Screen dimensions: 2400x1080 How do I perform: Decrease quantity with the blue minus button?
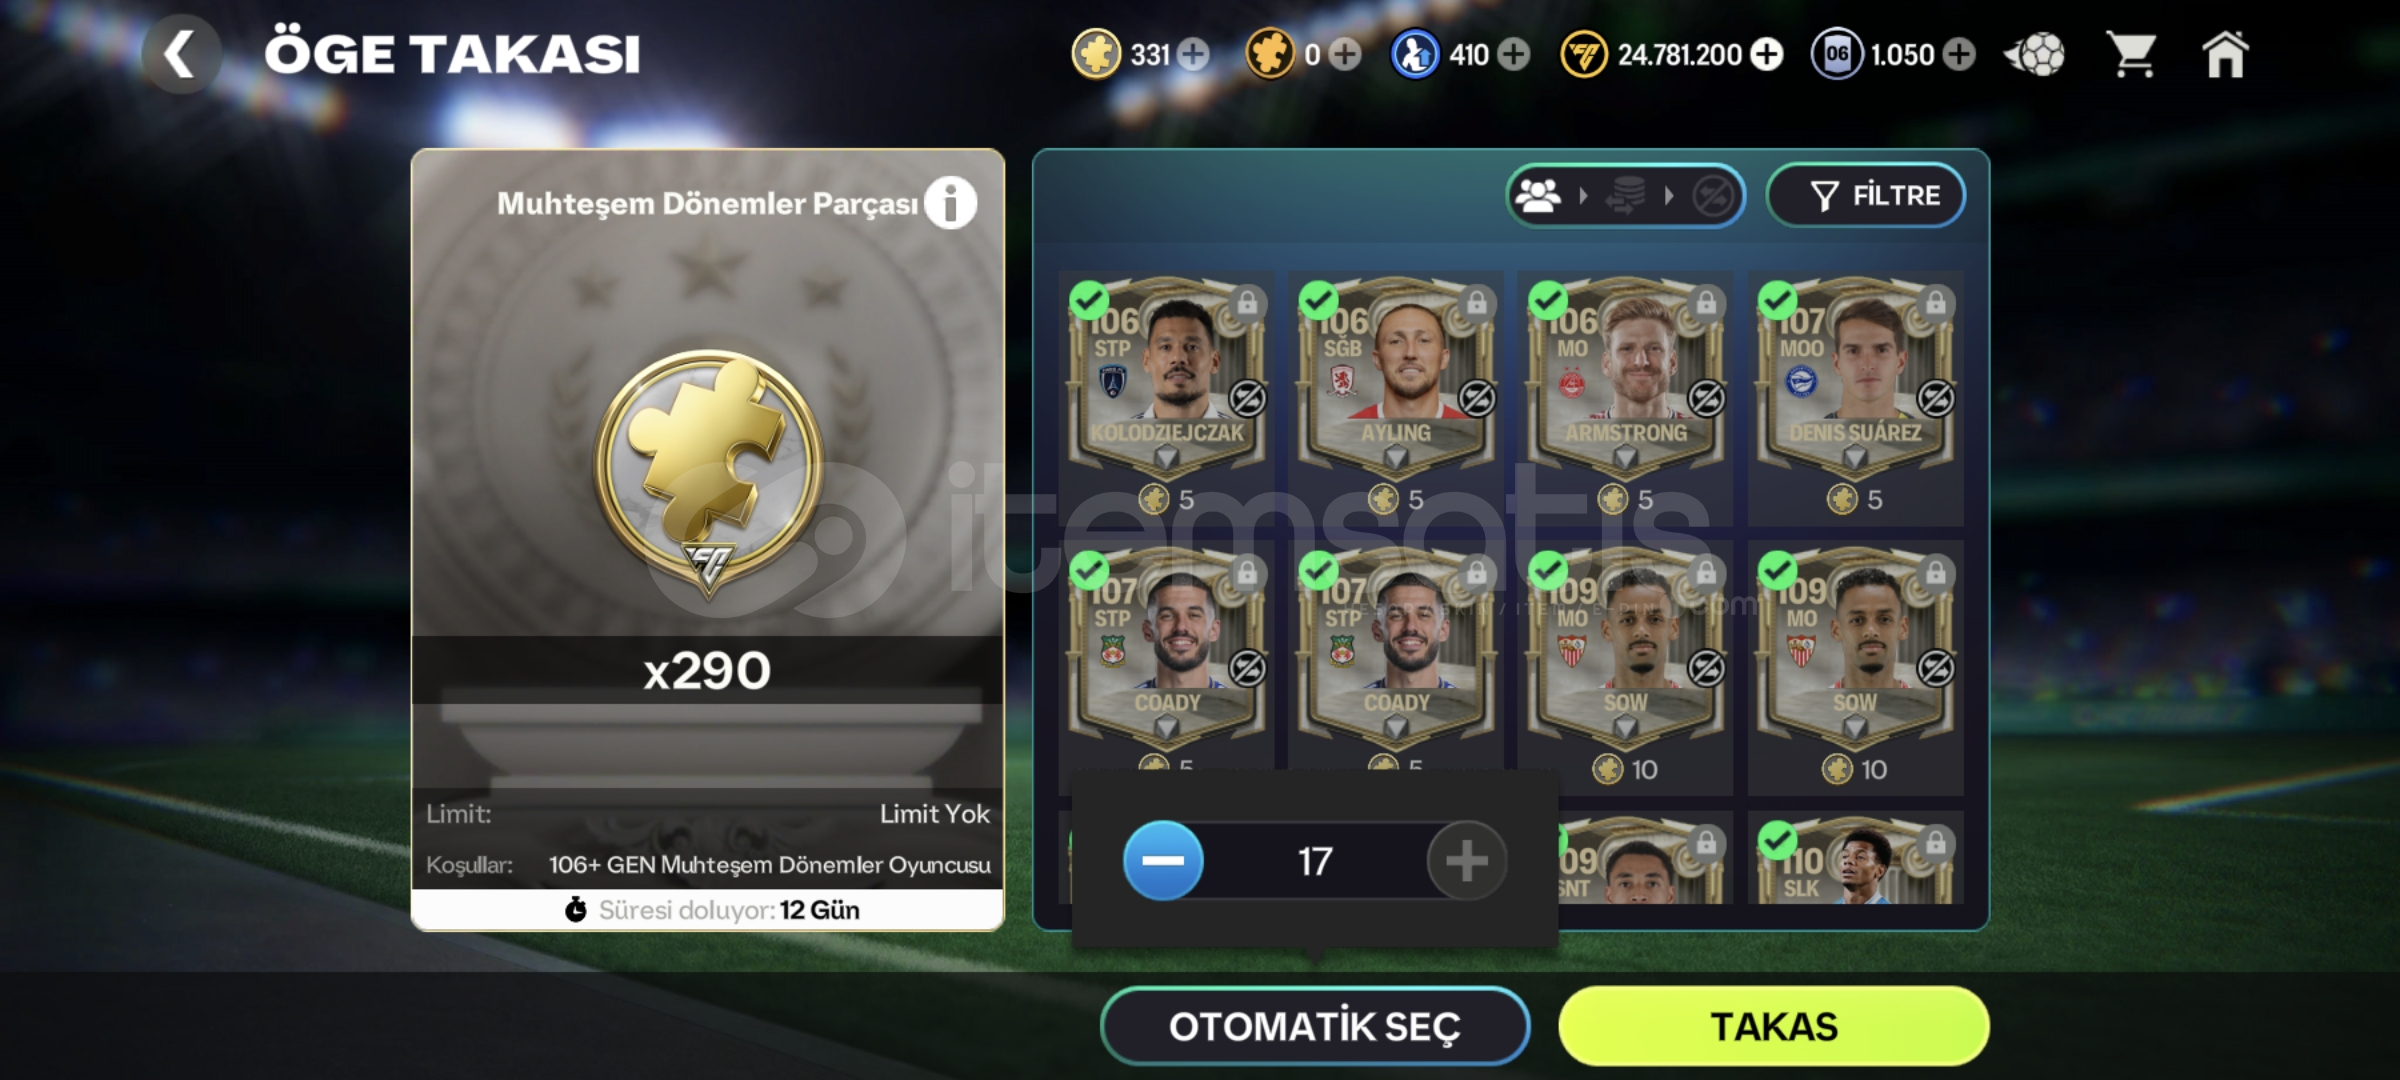(x=1163, y=861)
